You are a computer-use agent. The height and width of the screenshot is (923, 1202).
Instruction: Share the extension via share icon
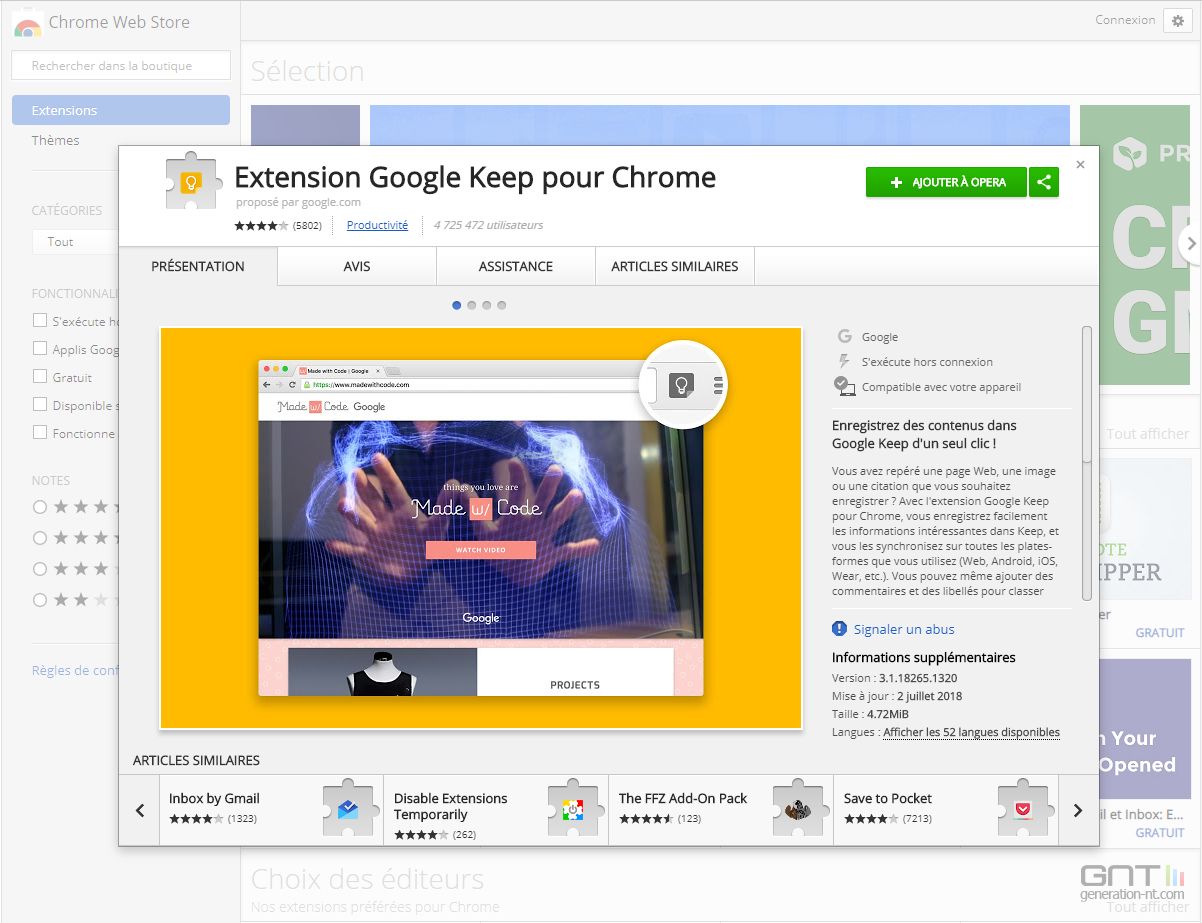(1044, 182)
